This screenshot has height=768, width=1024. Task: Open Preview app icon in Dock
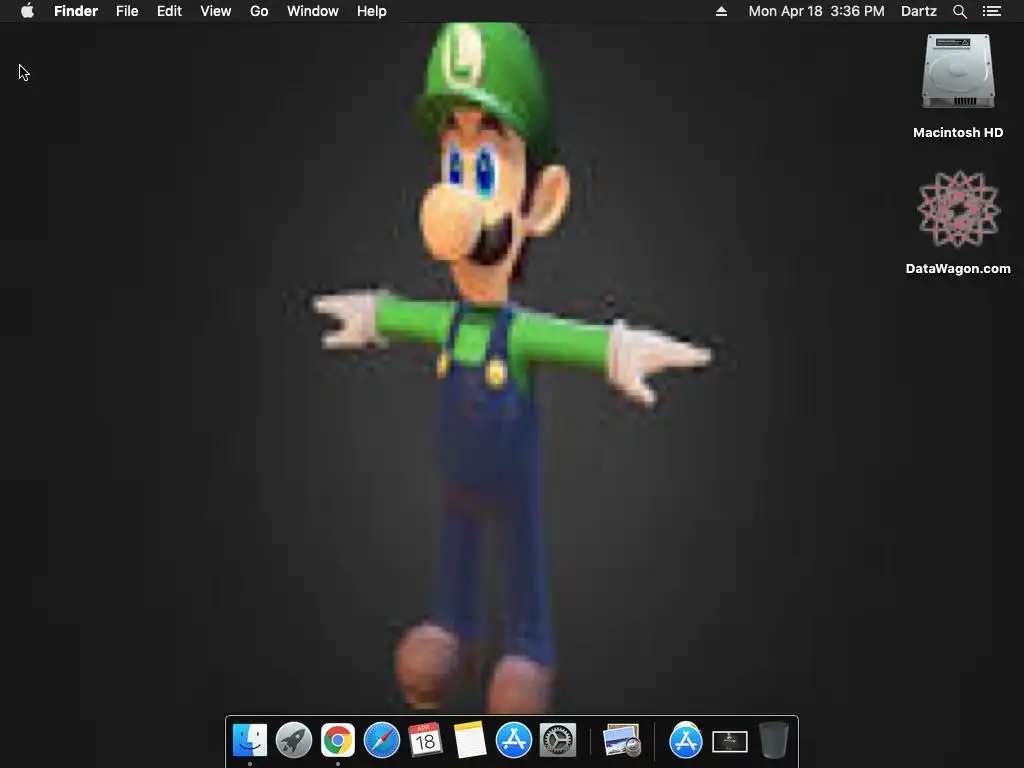pyautogui.click(x=621, y=740)
